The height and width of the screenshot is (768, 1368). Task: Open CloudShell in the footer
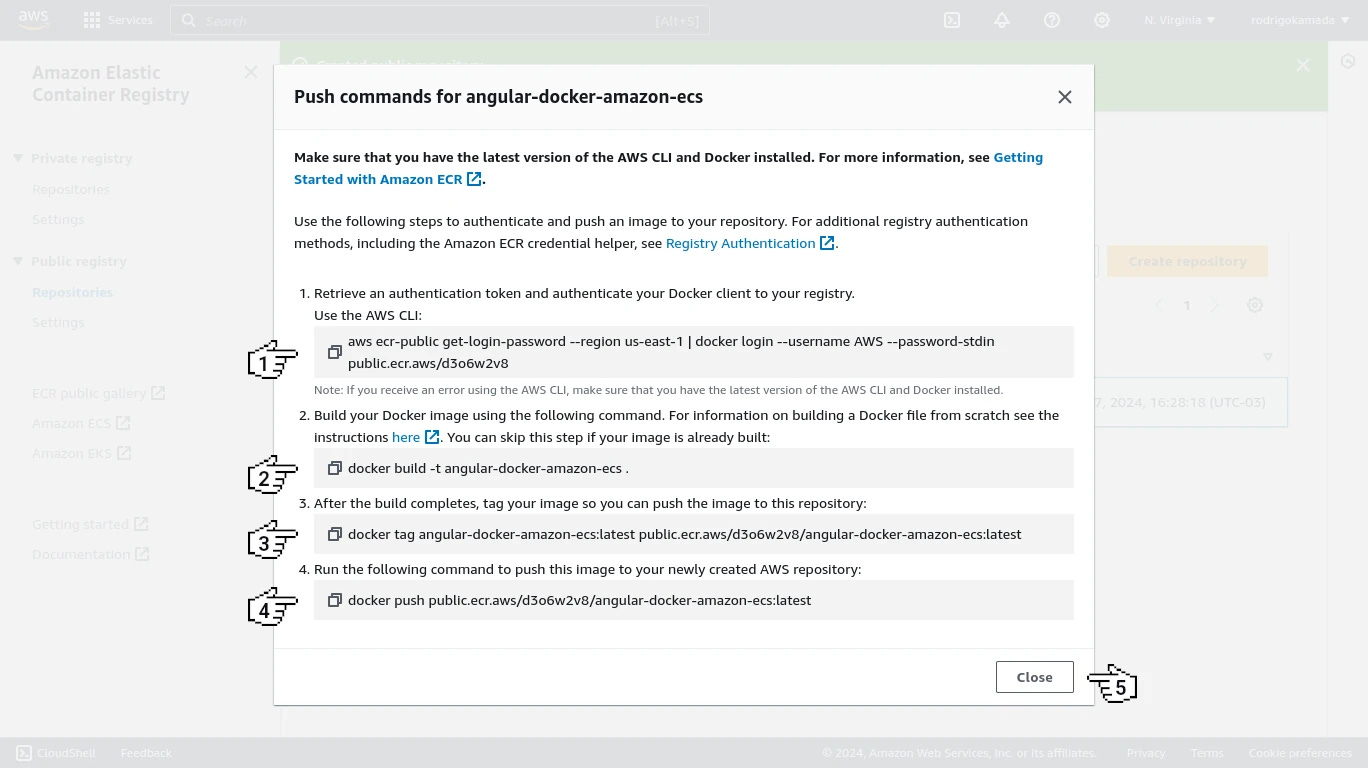[56, 753]
